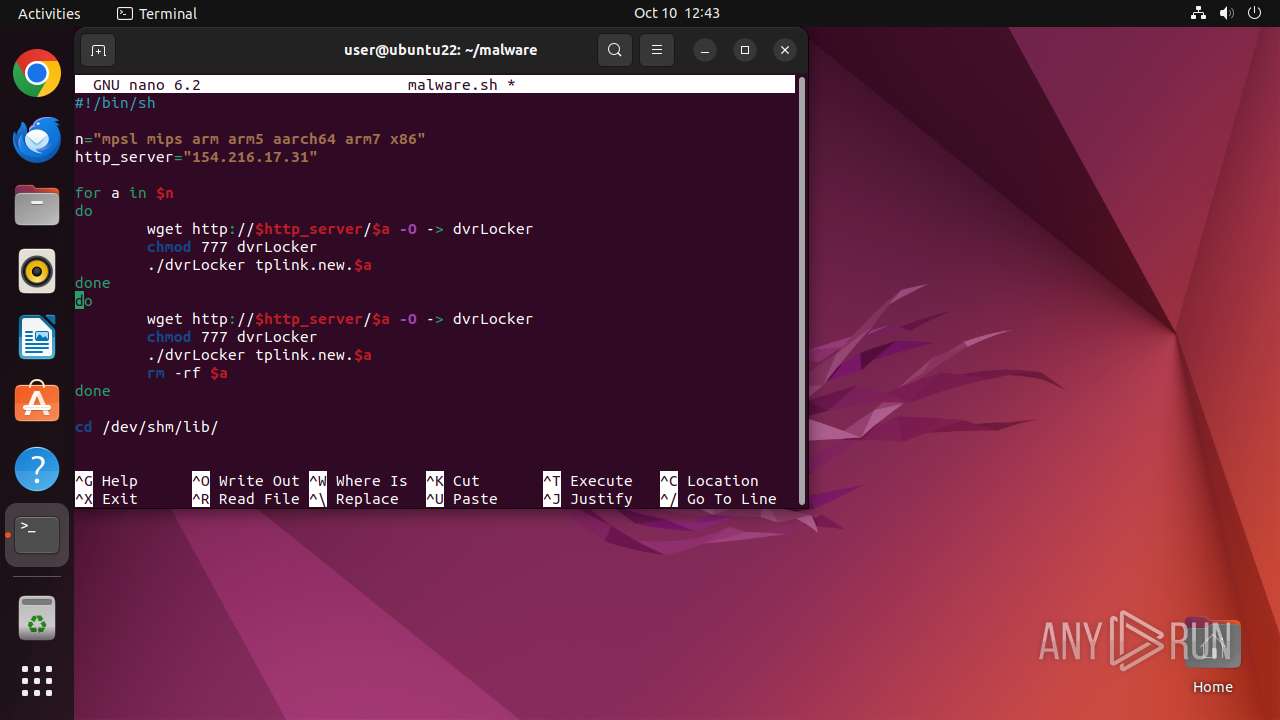Click the ^X Exit shortcut
This screenshot has height=720, width=1280.
[106, 499]
